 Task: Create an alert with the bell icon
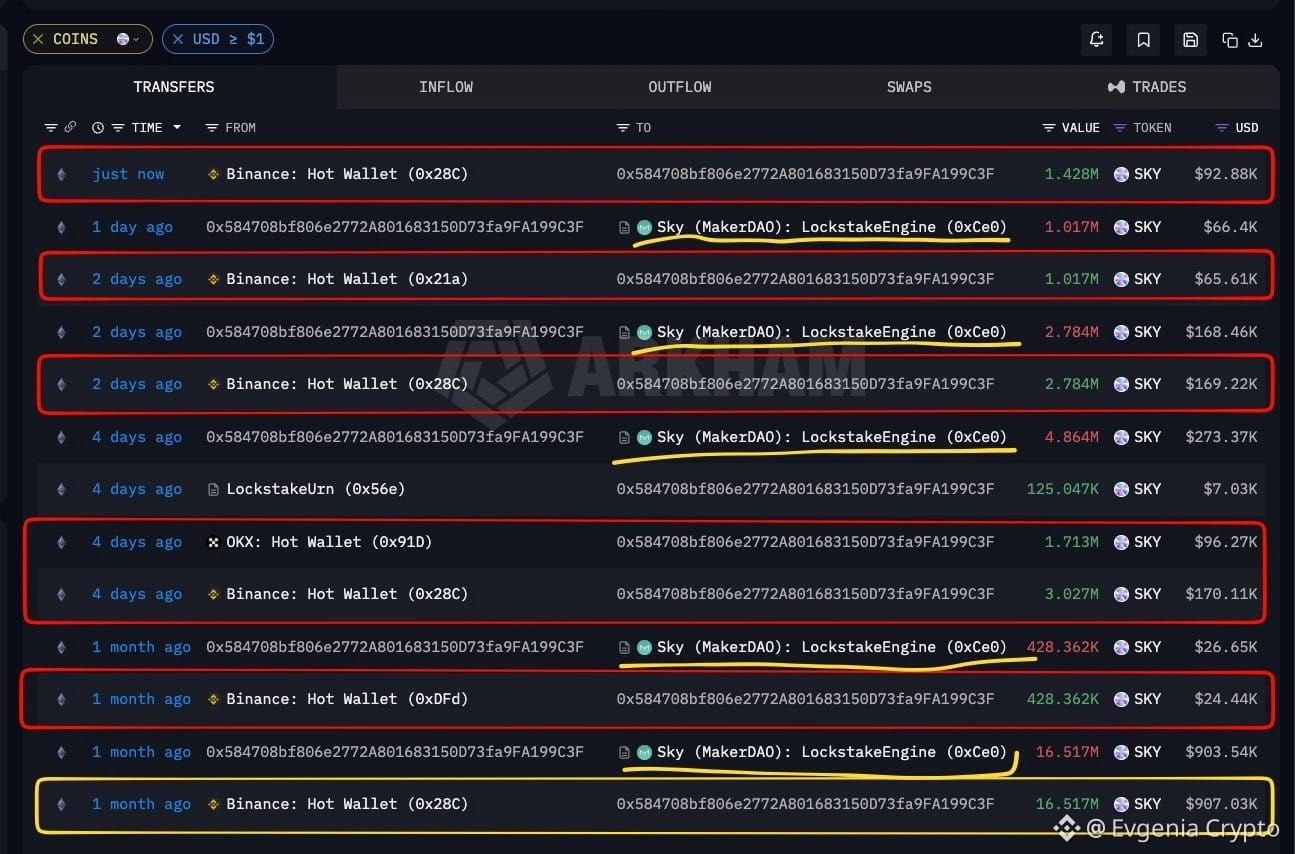pyautogui.click(x=1097, y=40)
